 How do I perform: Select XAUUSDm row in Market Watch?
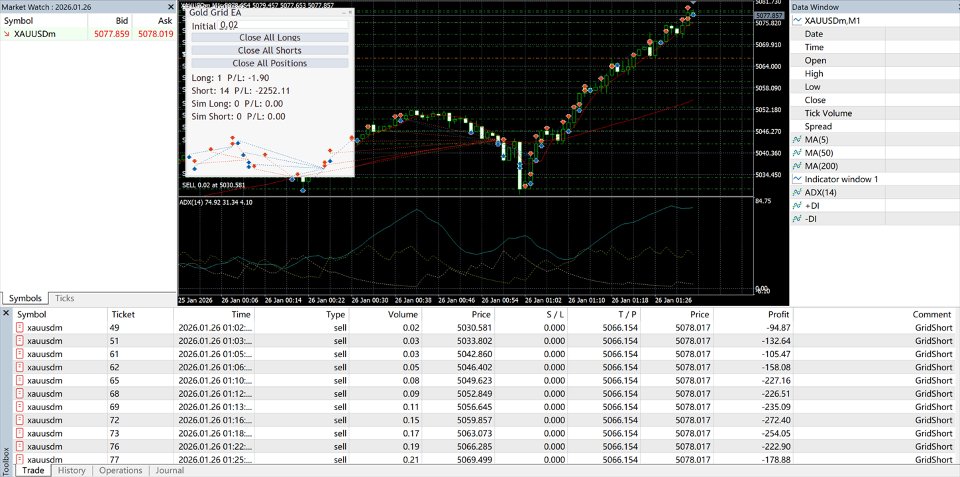point(88,34)
